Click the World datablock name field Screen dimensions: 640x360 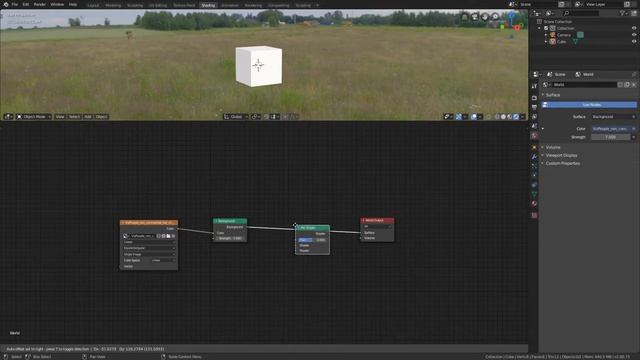[584, 85]
